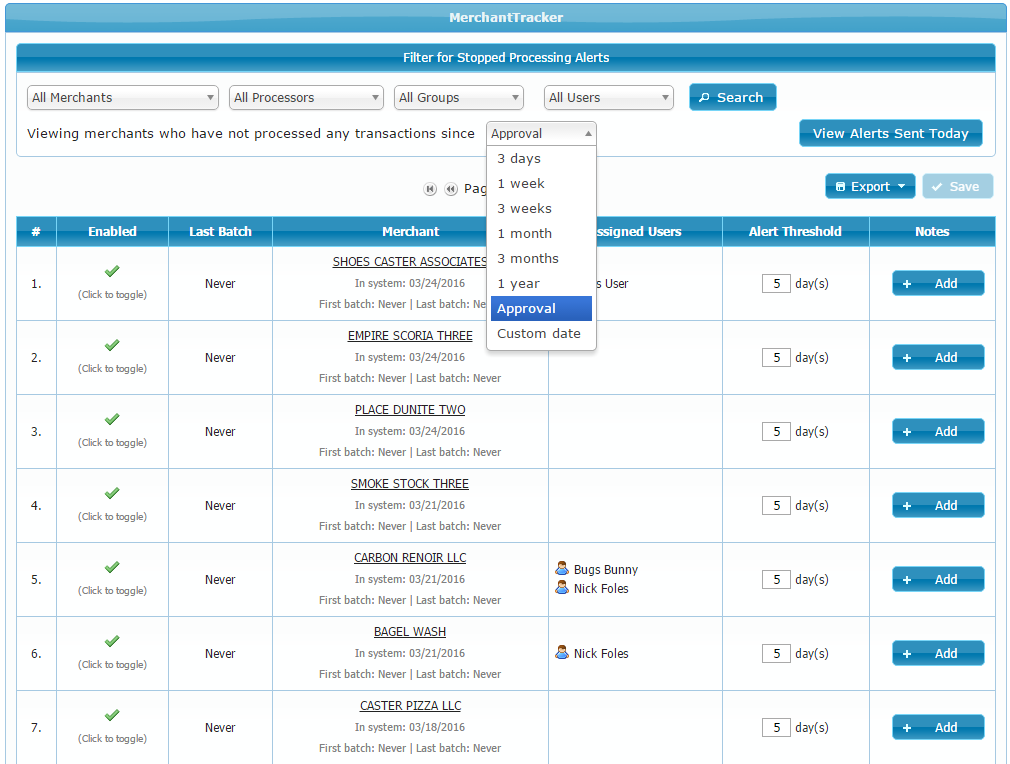
Task: Click the first page pagination icon
Action: click(x=430, y=188)
